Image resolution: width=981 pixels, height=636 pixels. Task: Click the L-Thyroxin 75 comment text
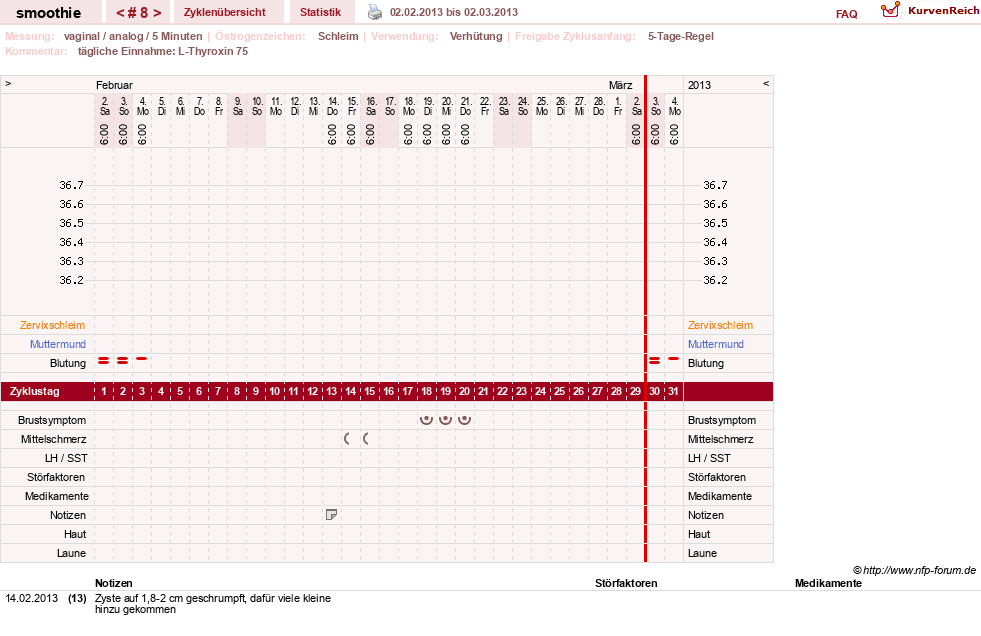point(213,51)
